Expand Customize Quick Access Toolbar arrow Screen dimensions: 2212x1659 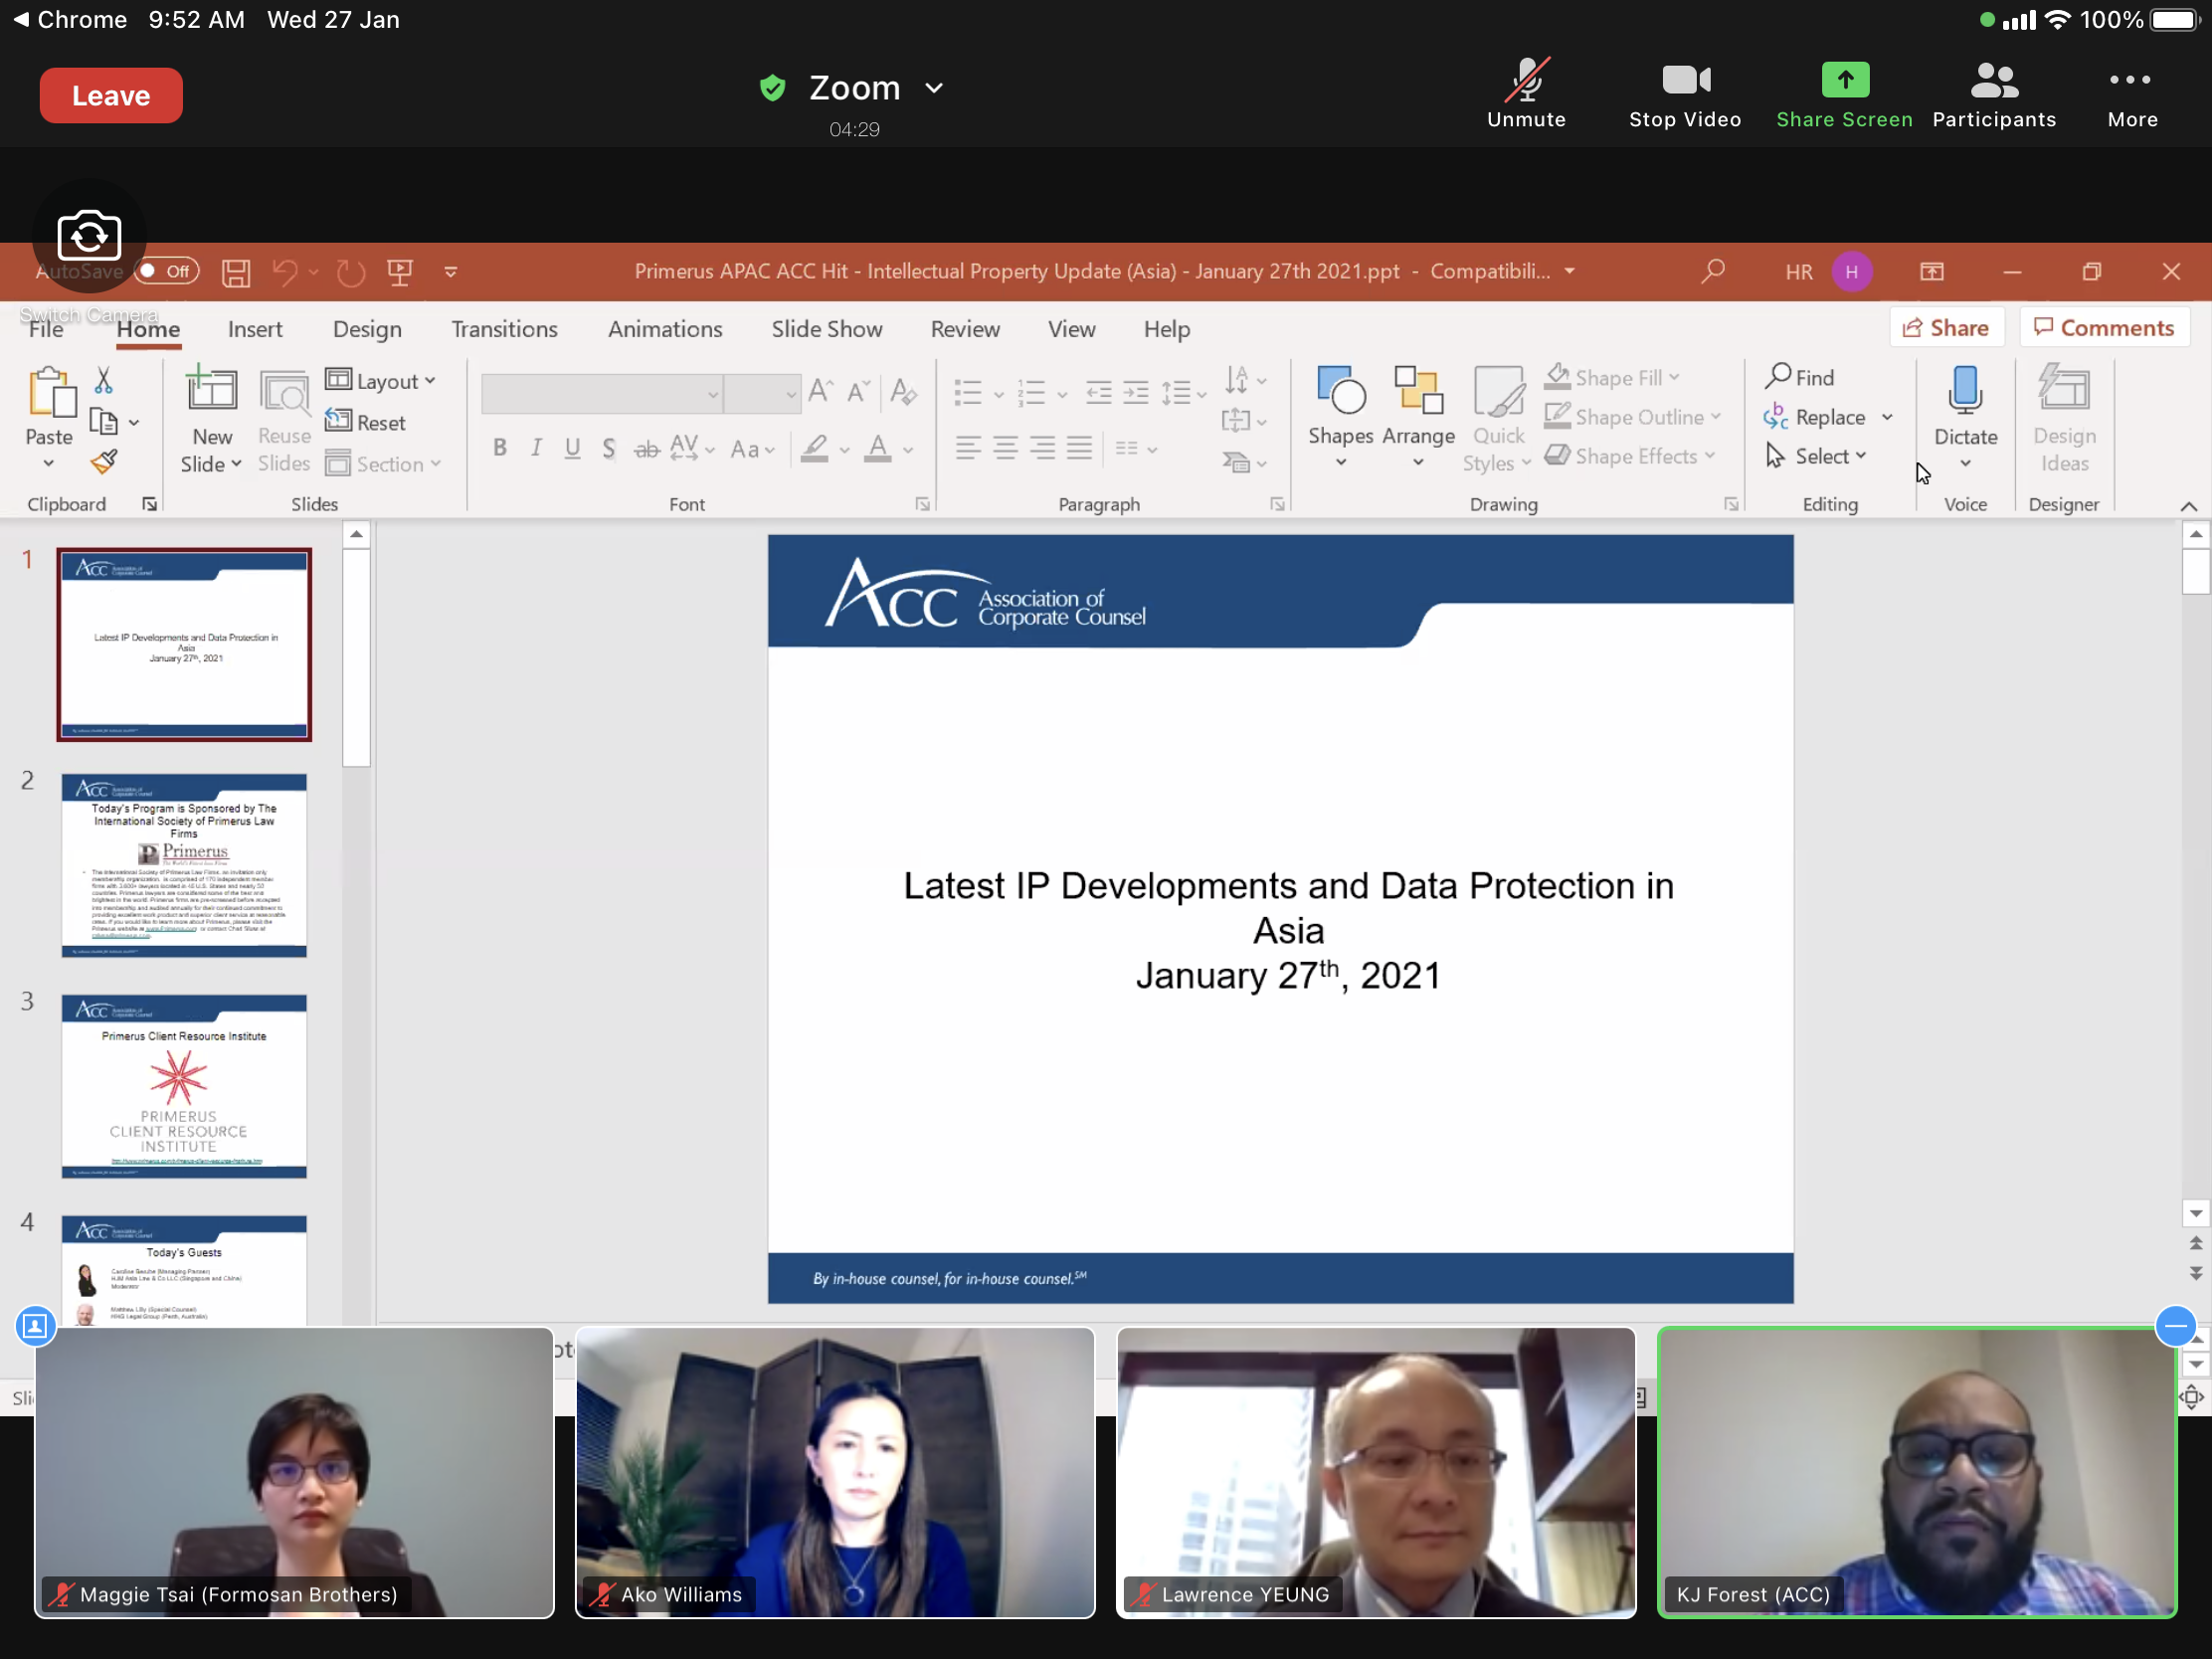(451, 272)
